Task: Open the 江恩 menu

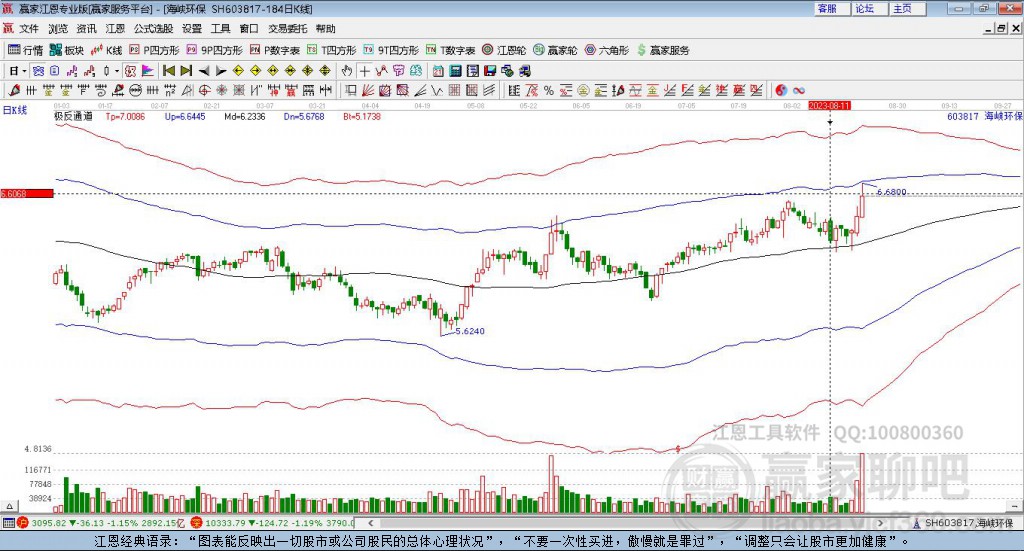Action: 115,29
